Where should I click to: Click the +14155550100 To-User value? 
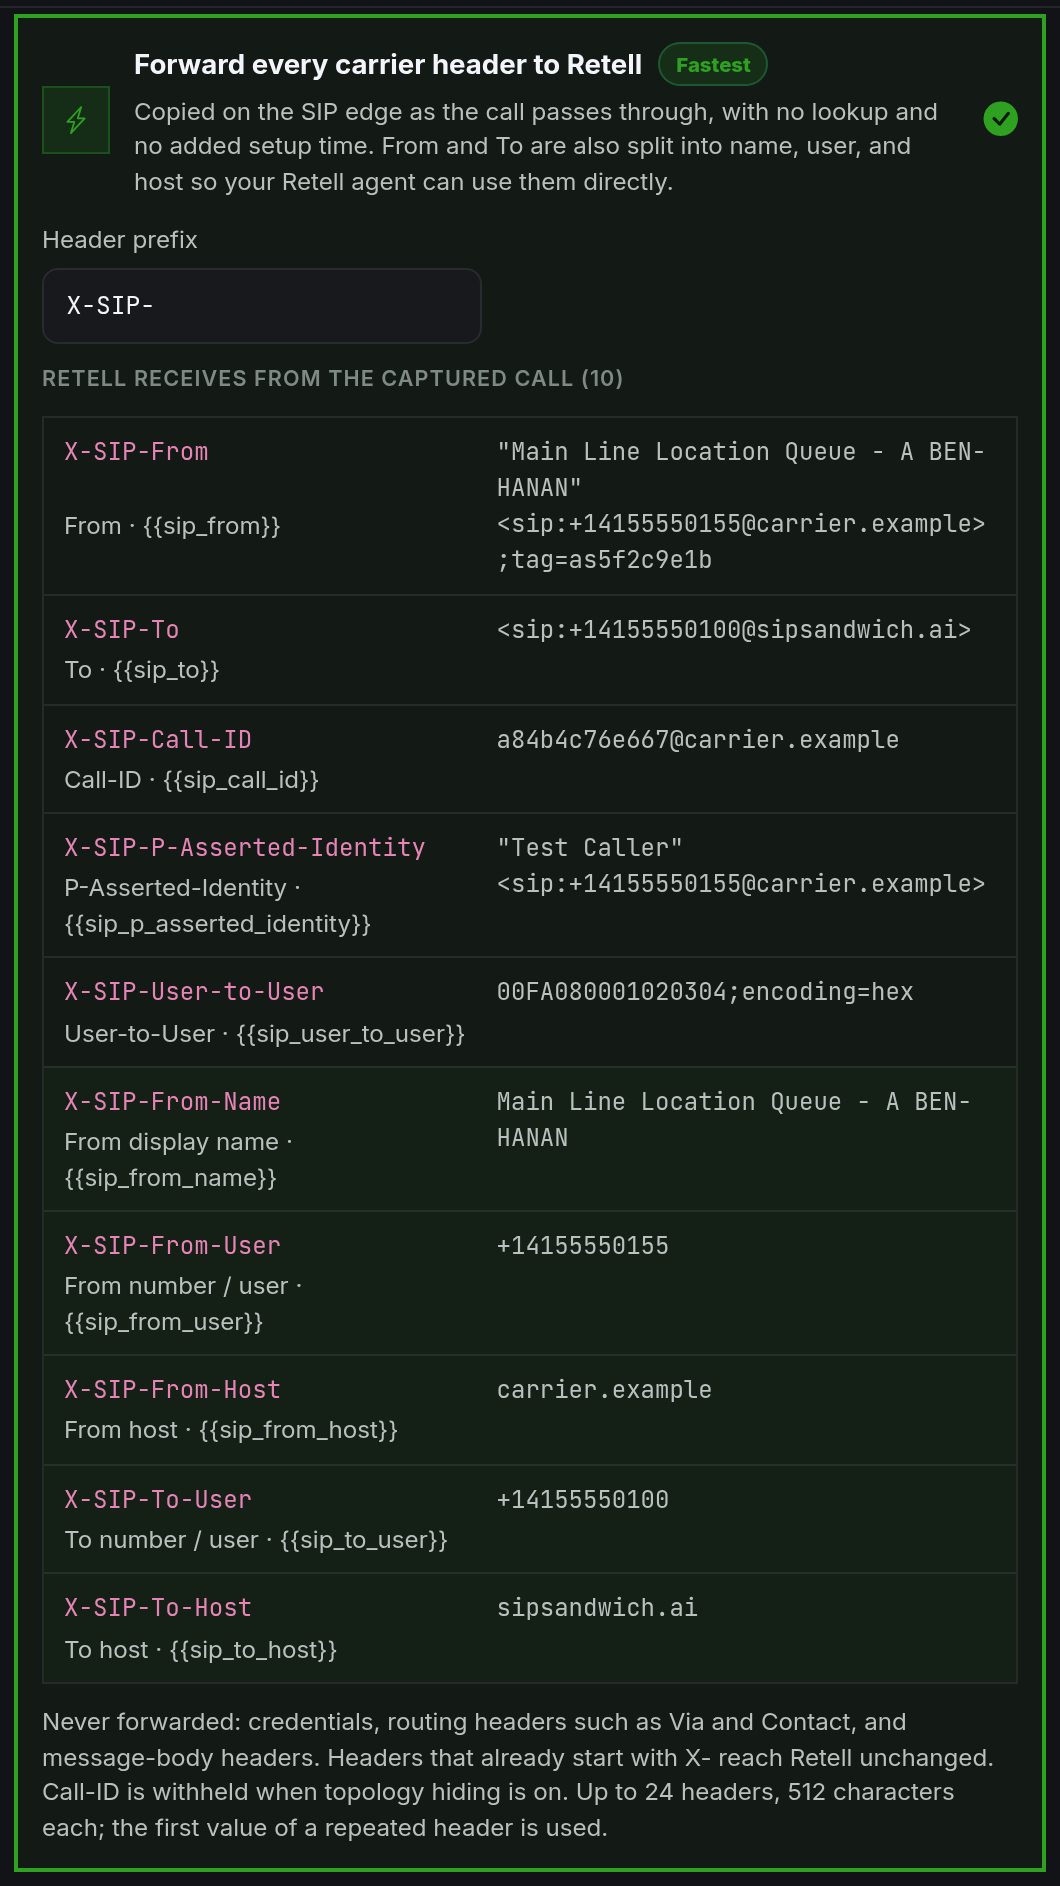tap(583, 1500)
